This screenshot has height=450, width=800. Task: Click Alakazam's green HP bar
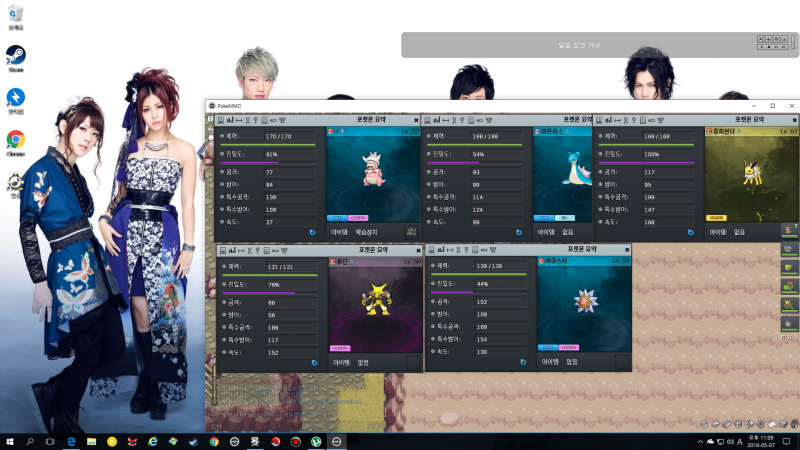tap(268, 275)
